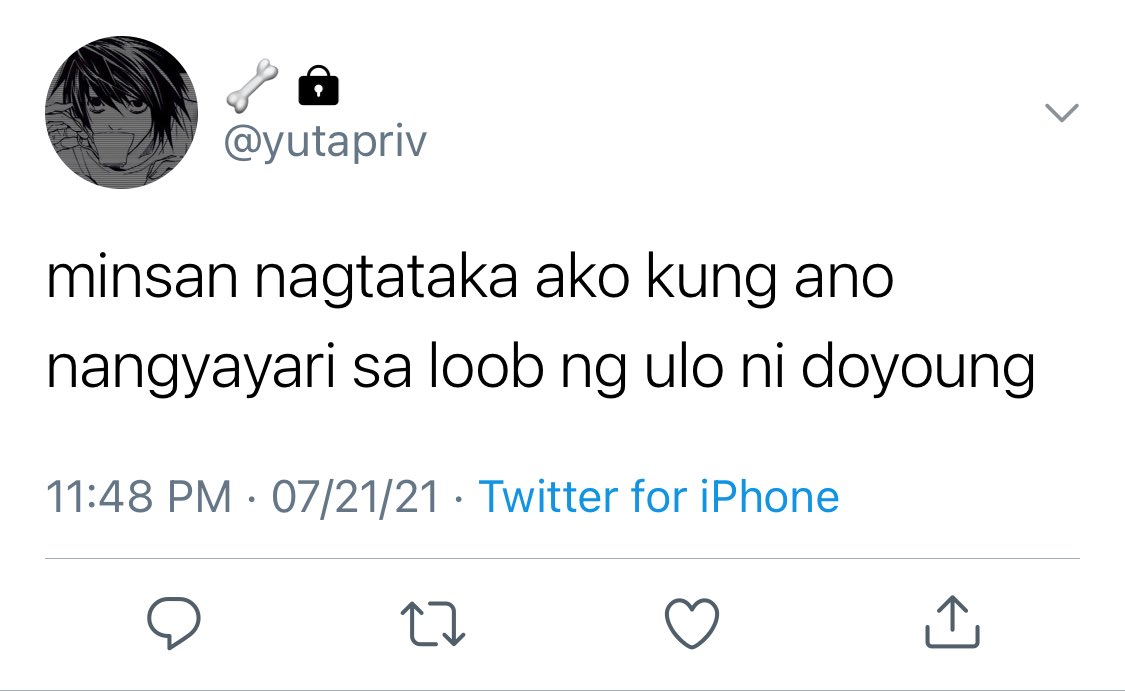Viewport: 1125px width, 691px height.
Task: Click the word minsan starting the tweet
Action: (142, 278)
